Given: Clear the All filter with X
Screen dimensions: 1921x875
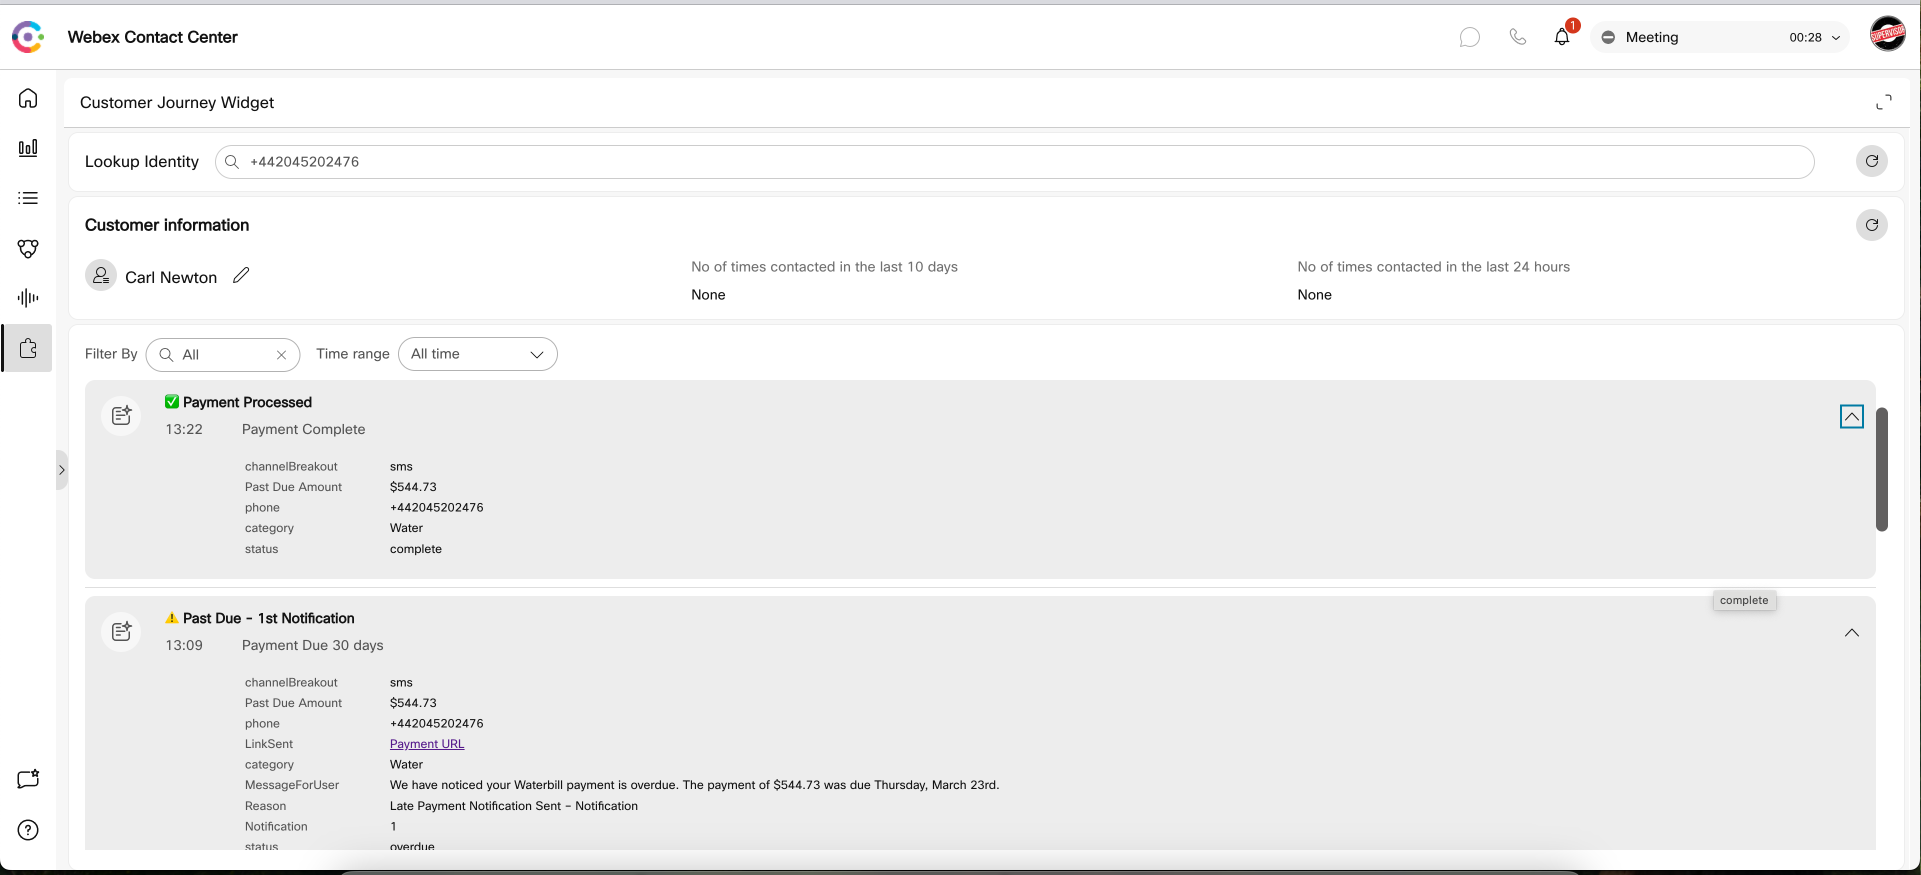Looking at the screenshot, I should (282, 354).
